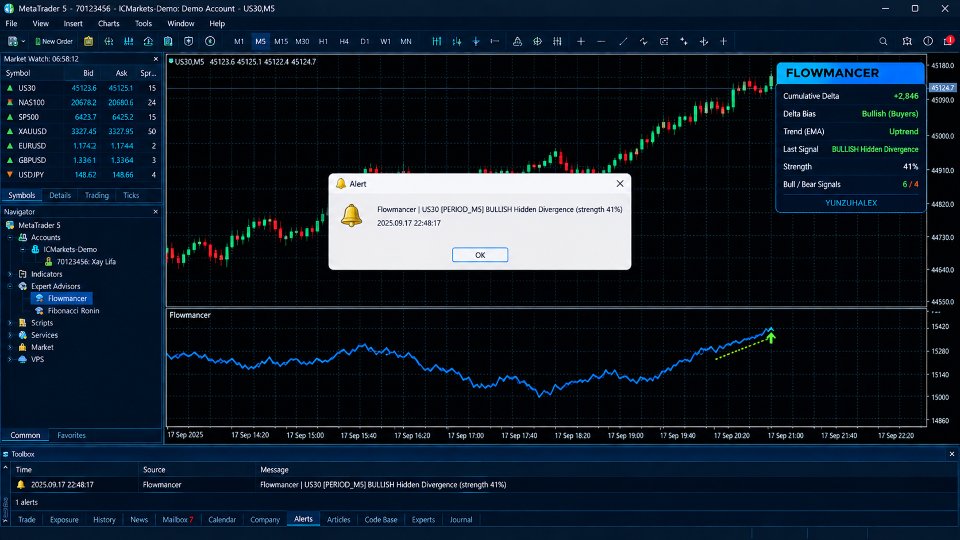
Task: Click the sparkles icon in toolbar
Action: [684, 41]
